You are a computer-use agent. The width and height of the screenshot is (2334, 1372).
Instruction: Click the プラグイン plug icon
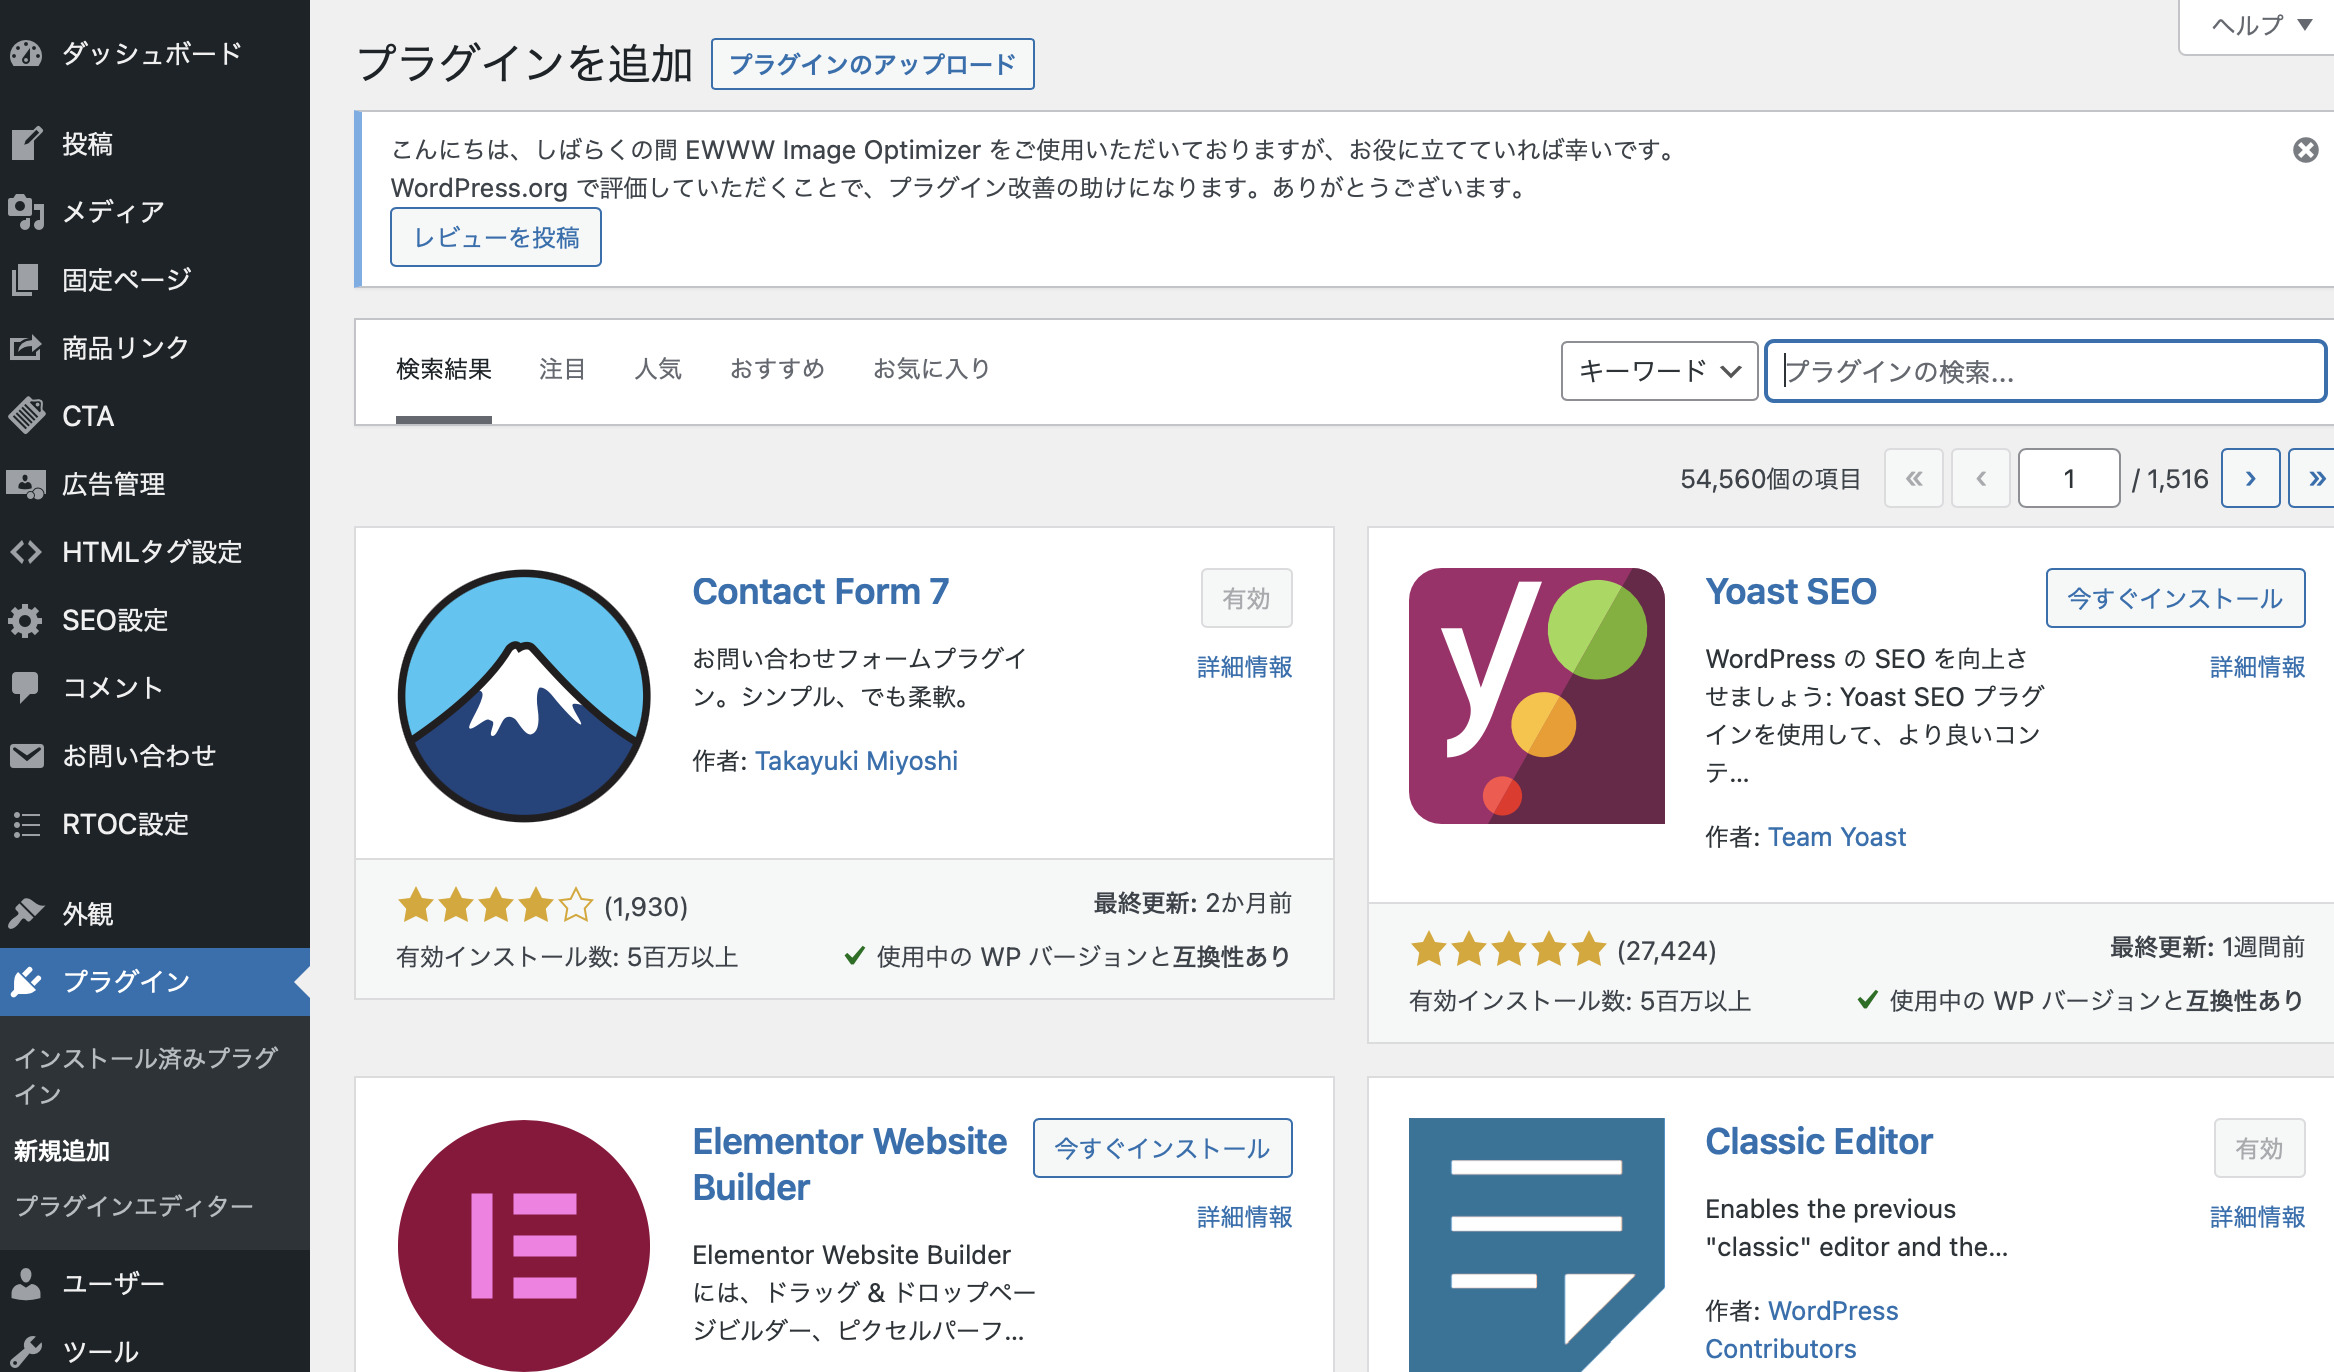pyautogui.click(x=26, y=982)
